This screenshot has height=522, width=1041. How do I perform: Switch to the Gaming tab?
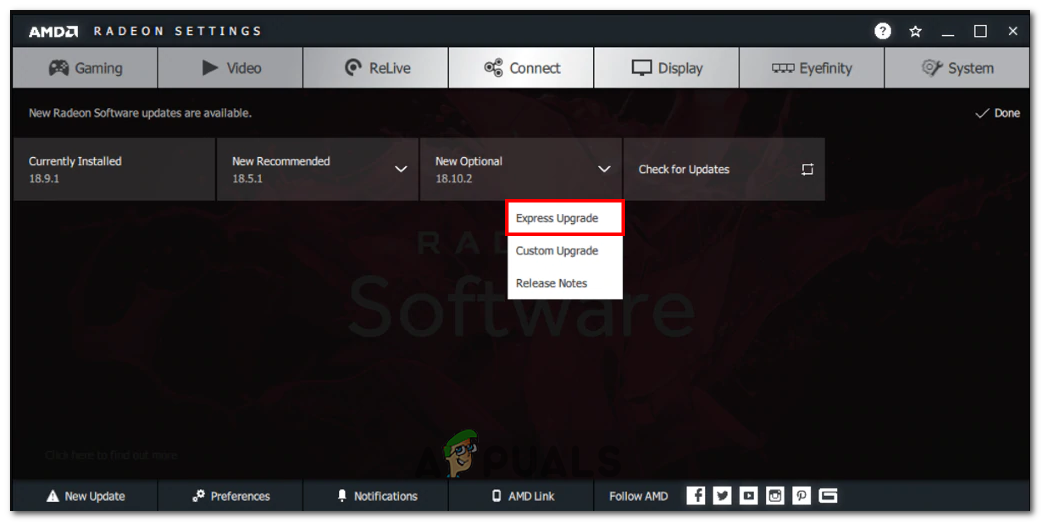pos(85,68)
